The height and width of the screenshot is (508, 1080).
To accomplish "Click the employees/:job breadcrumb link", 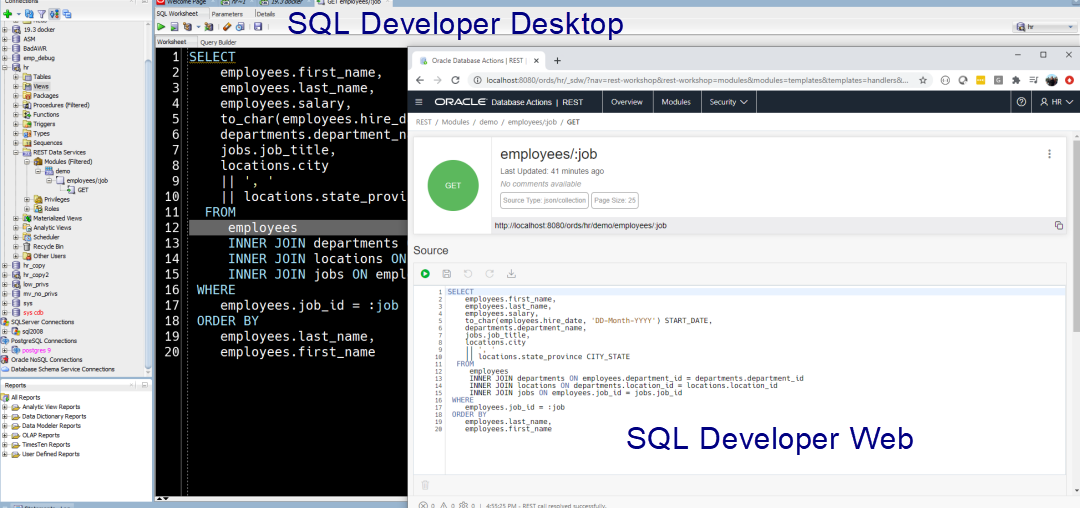I will (532, 122).
